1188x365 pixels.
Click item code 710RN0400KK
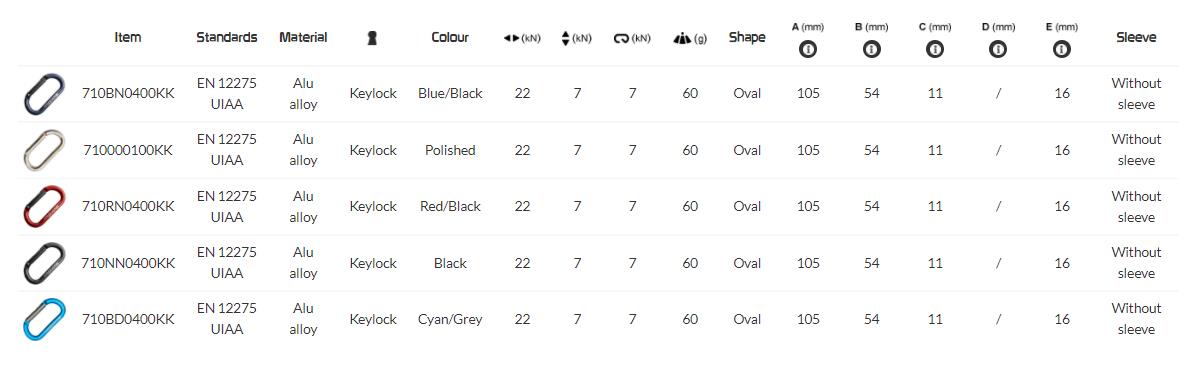tap(128, 207)
